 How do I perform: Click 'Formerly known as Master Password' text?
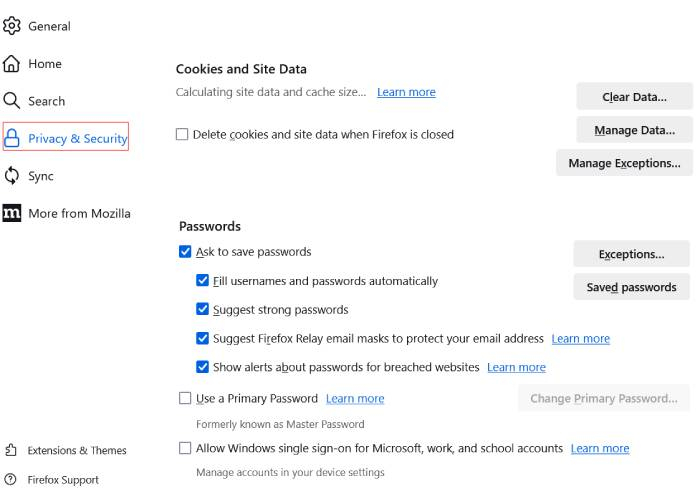pyautogui.click(x=280, y=424)
